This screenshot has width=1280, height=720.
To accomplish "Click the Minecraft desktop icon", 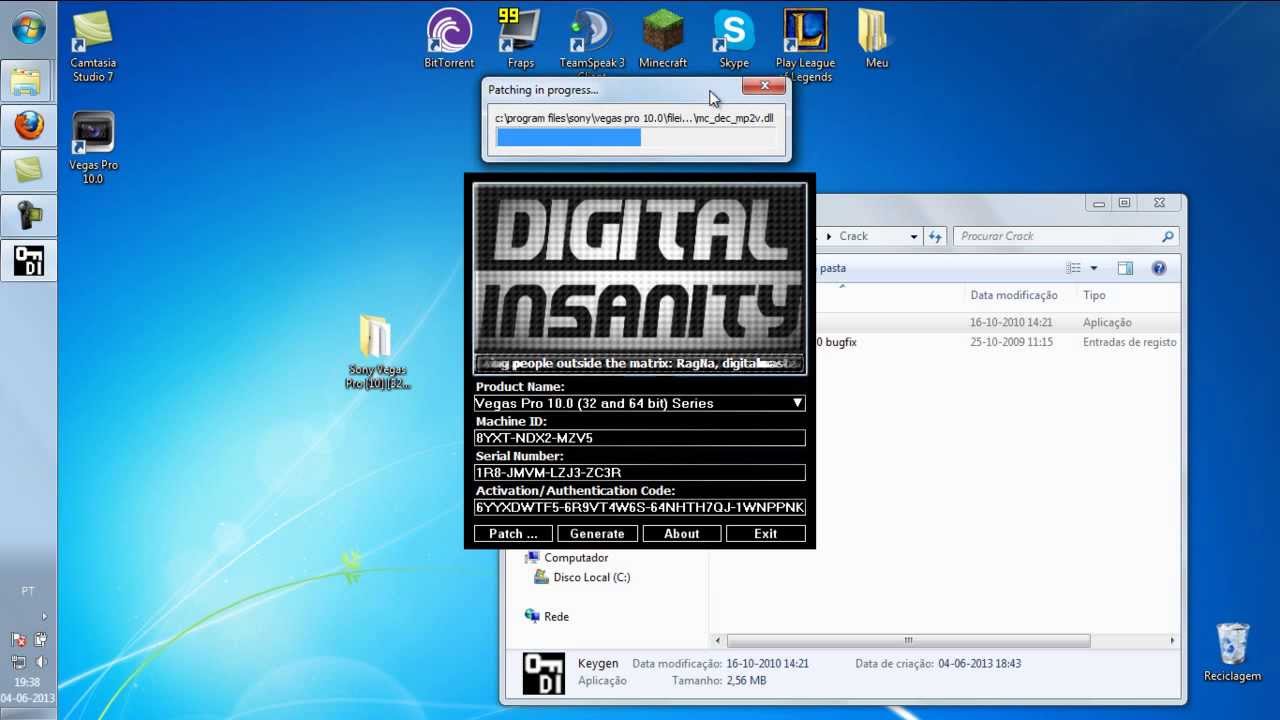I will pos(662,34).
